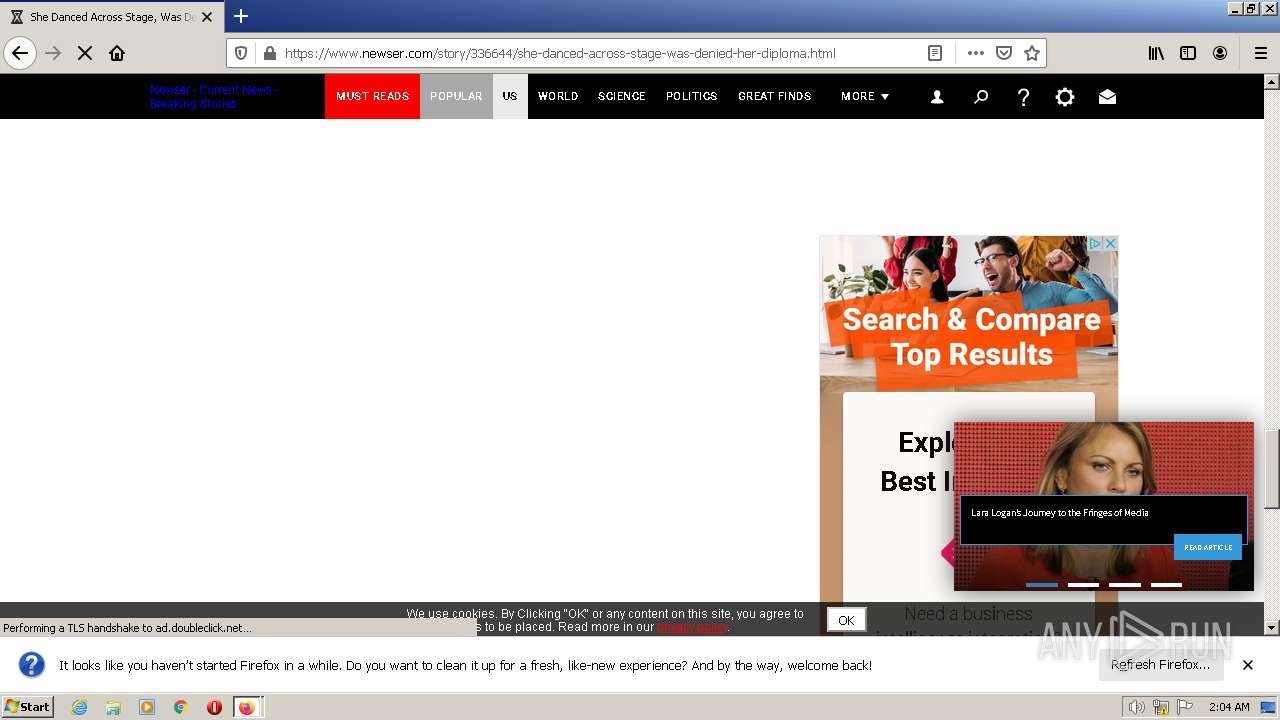
Task: Open the US news section
Action: [510, 96]
